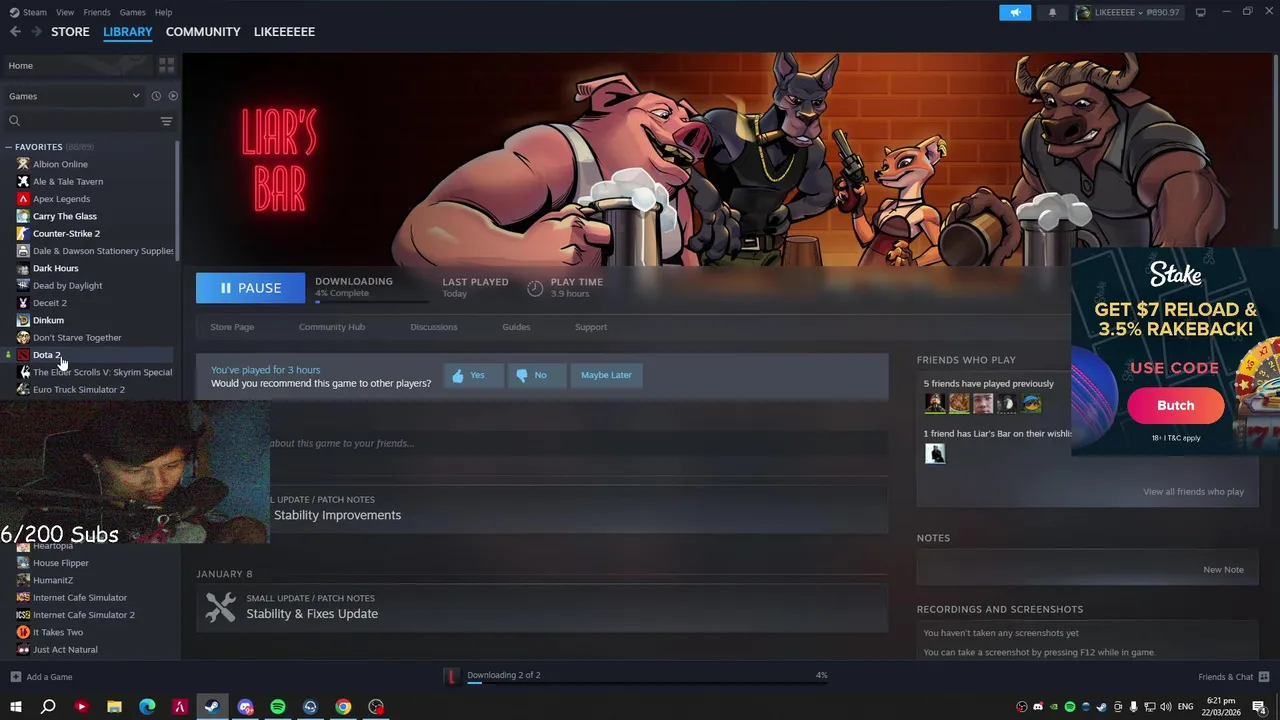Click View all friends who play
The width and height of the screenshot is (1280, 720).
[x=1193, y=492]
